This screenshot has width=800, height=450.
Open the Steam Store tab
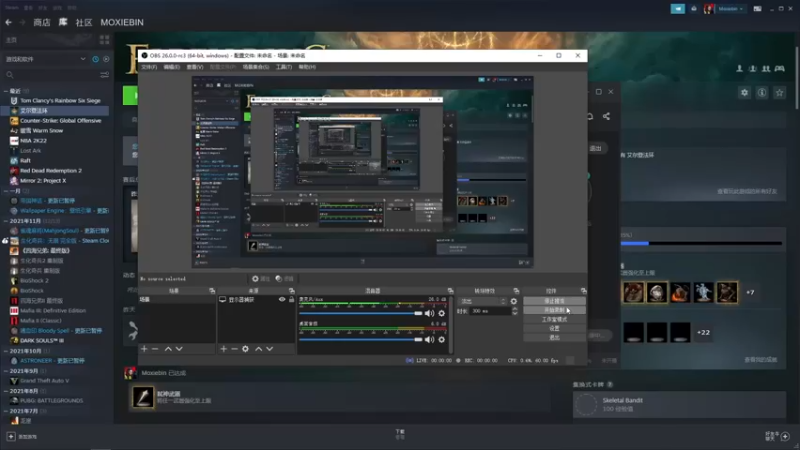click(42, 22)
